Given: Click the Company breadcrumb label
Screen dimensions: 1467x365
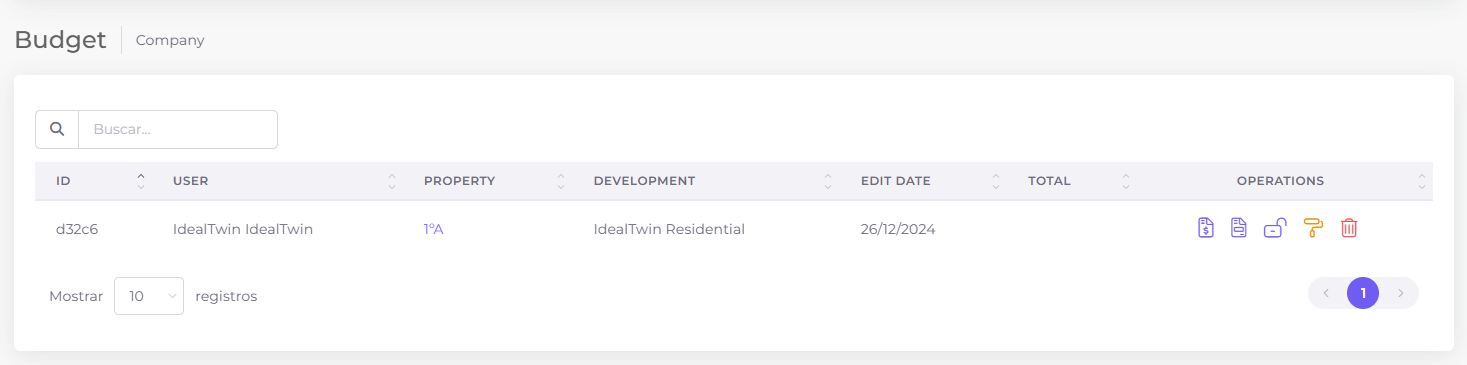Looking at the screenshot, I should [x=170, y=40].
